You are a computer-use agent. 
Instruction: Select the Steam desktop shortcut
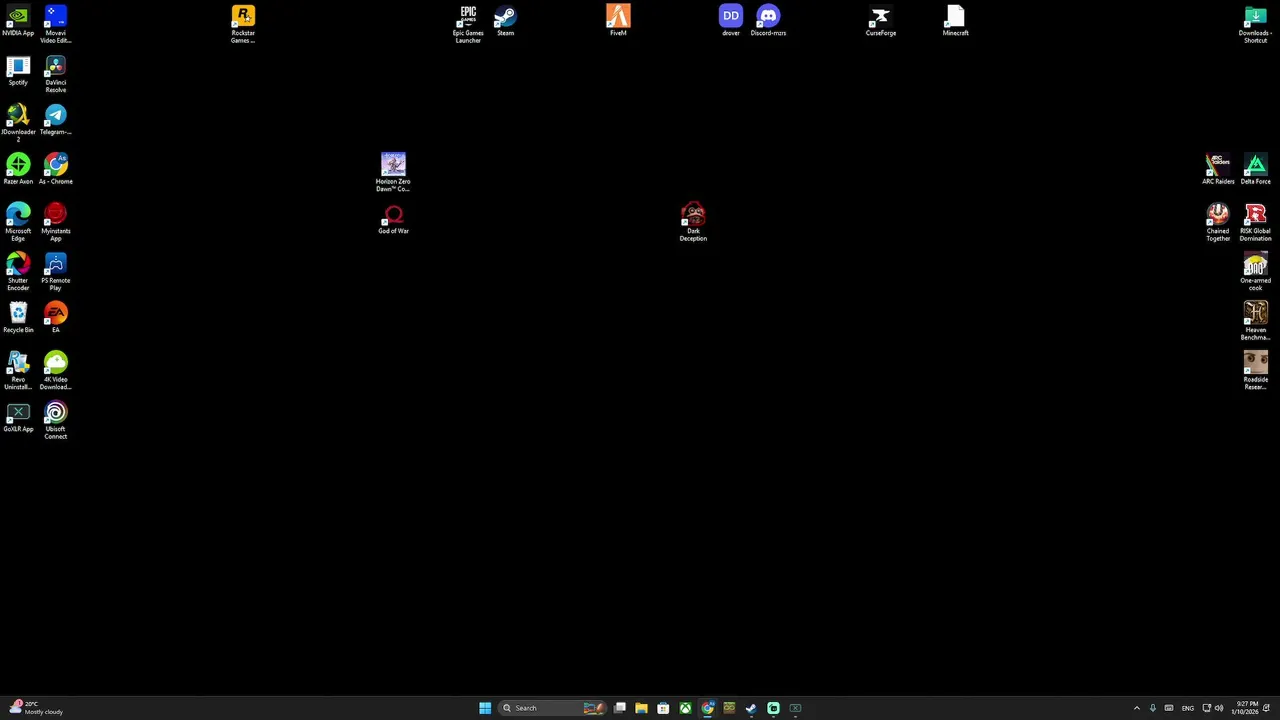coord(505,21)
